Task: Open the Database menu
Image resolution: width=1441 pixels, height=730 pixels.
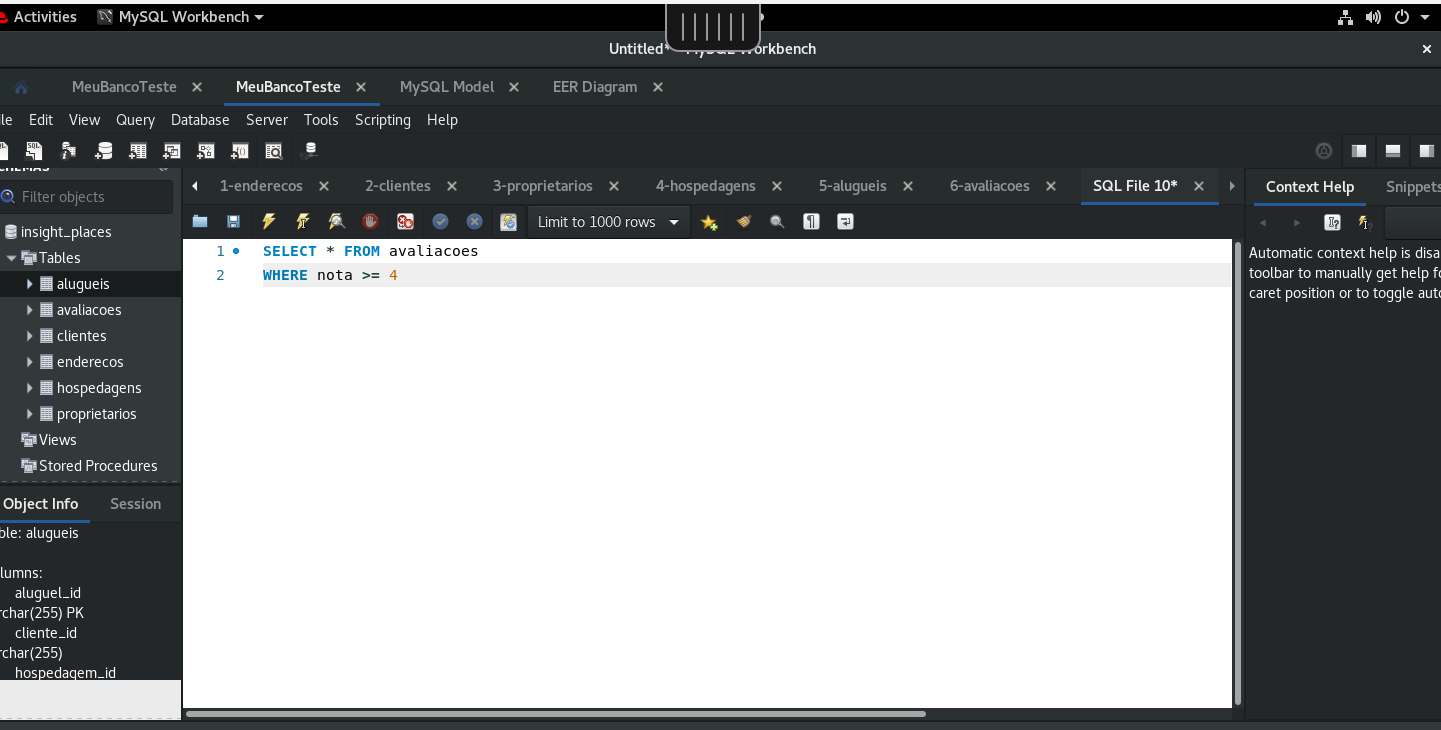Action: 200,120
